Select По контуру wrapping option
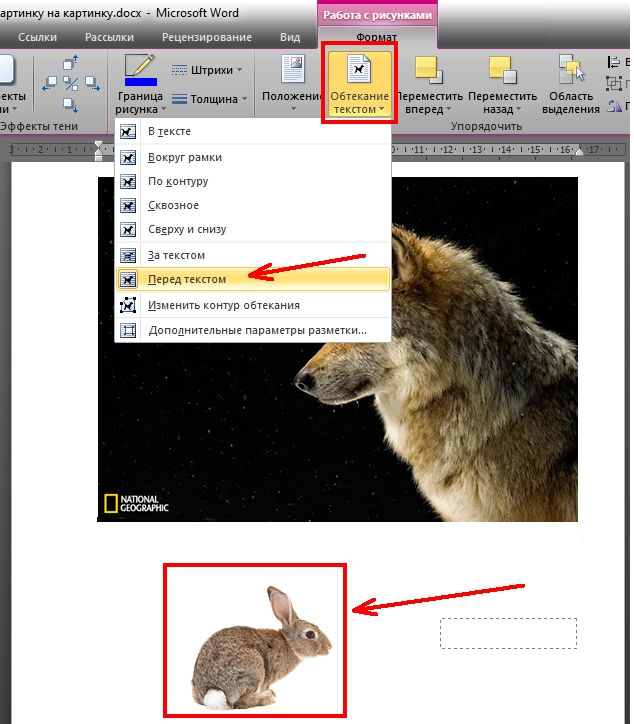Screen dimensions: 634x724 [x=253, y=181]
